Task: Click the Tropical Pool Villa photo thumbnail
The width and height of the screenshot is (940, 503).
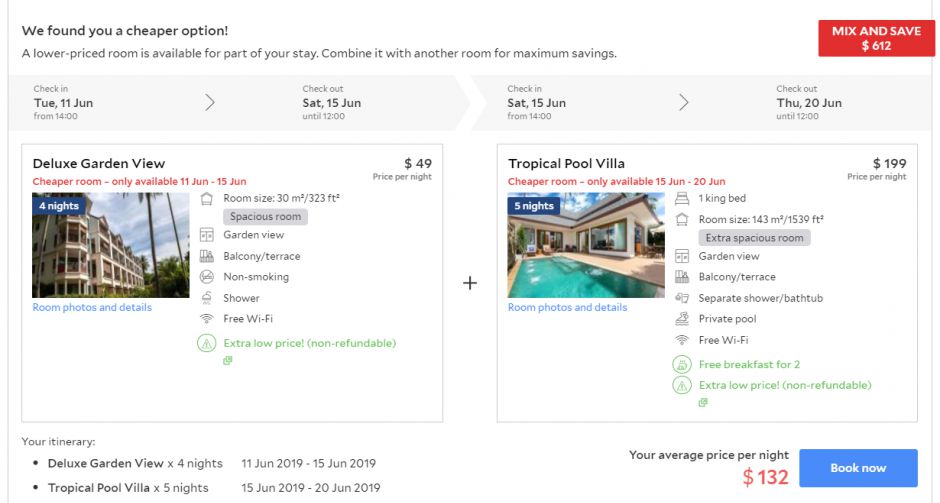Action: (x=586, y=245)
